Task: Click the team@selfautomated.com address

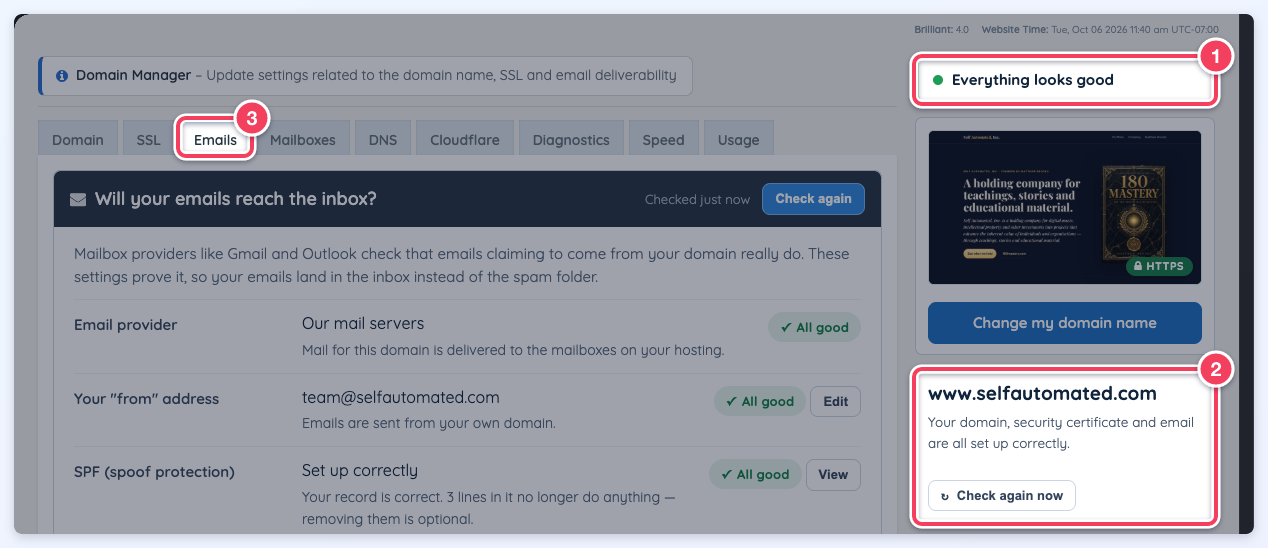Action: 401,398
